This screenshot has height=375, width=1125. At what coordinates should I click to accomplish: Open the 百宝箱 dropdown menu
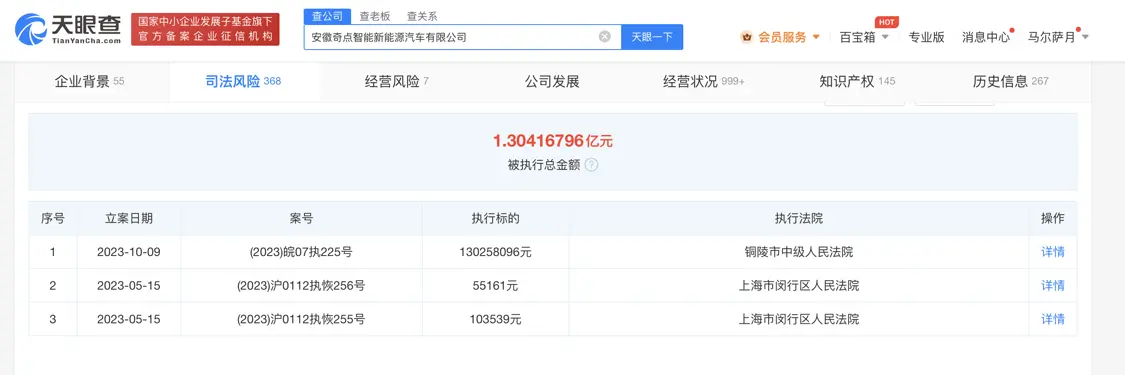(x=864, y=37)
